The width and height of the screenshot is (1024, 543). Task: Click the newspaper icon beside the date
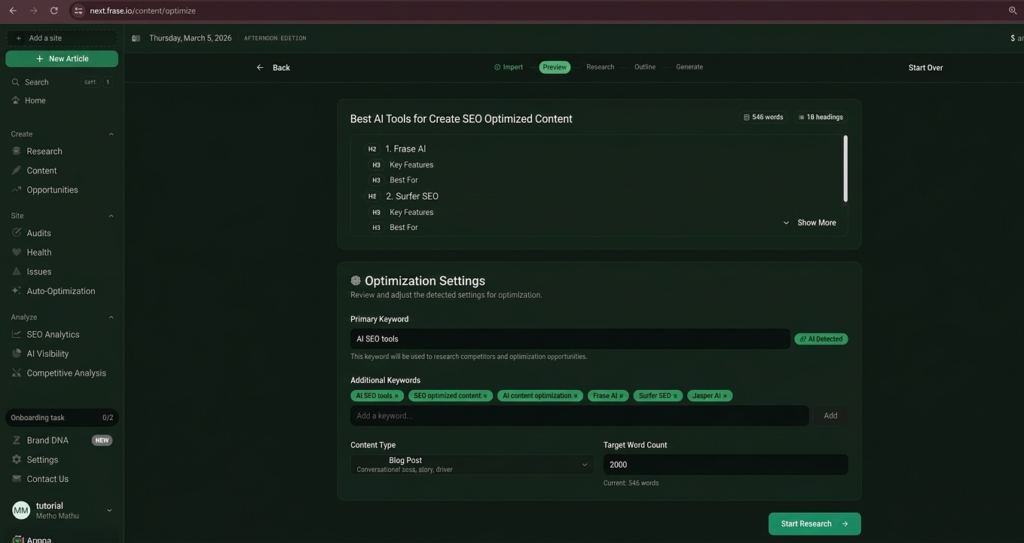(136, 39)
